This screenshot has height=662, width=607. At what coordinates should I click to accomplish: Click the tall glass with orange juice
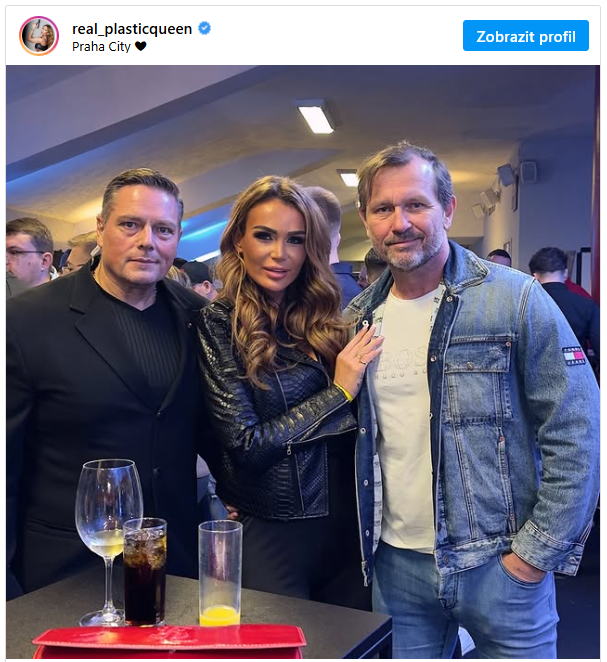[220, 573]
